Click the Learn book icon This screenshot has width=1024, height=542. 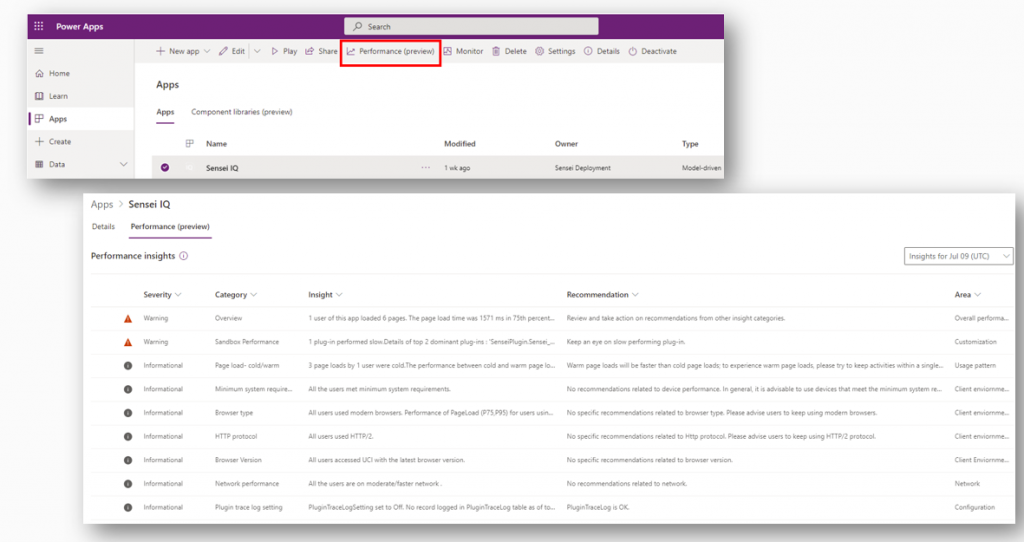(x=39, y=96)
